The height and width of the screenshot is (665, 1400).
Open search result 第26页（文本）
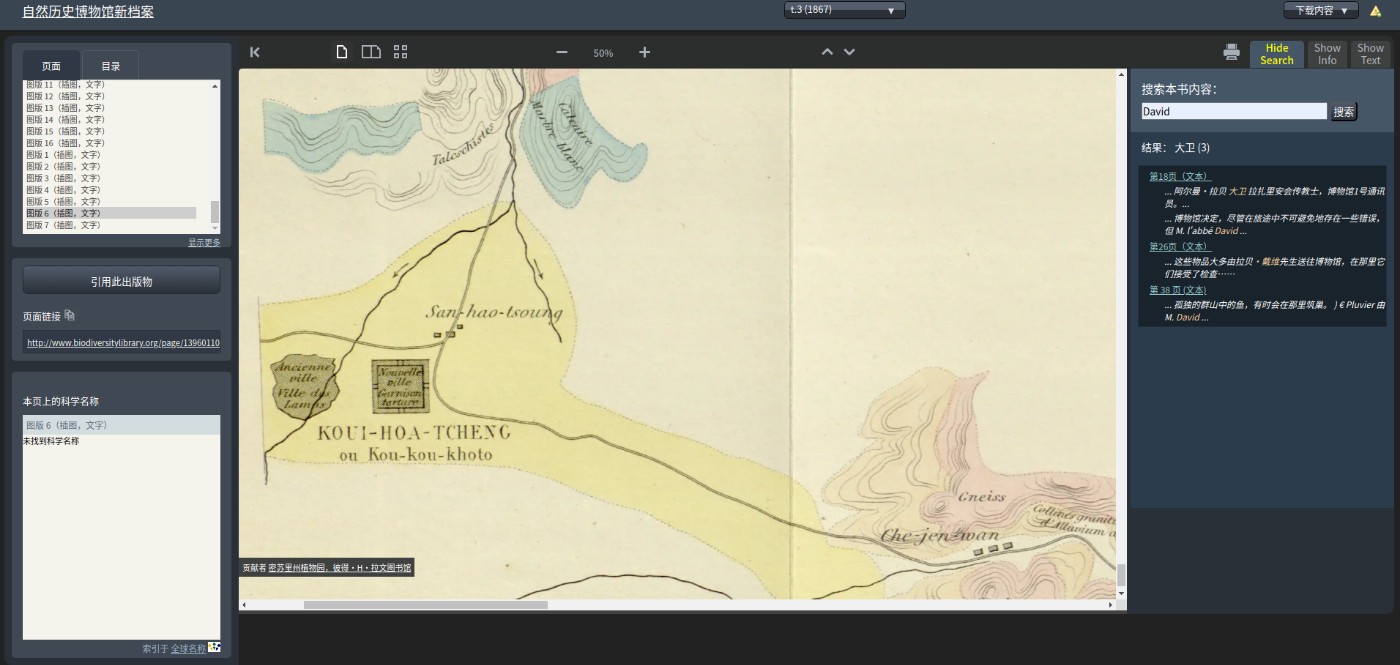coord(1179,246)
